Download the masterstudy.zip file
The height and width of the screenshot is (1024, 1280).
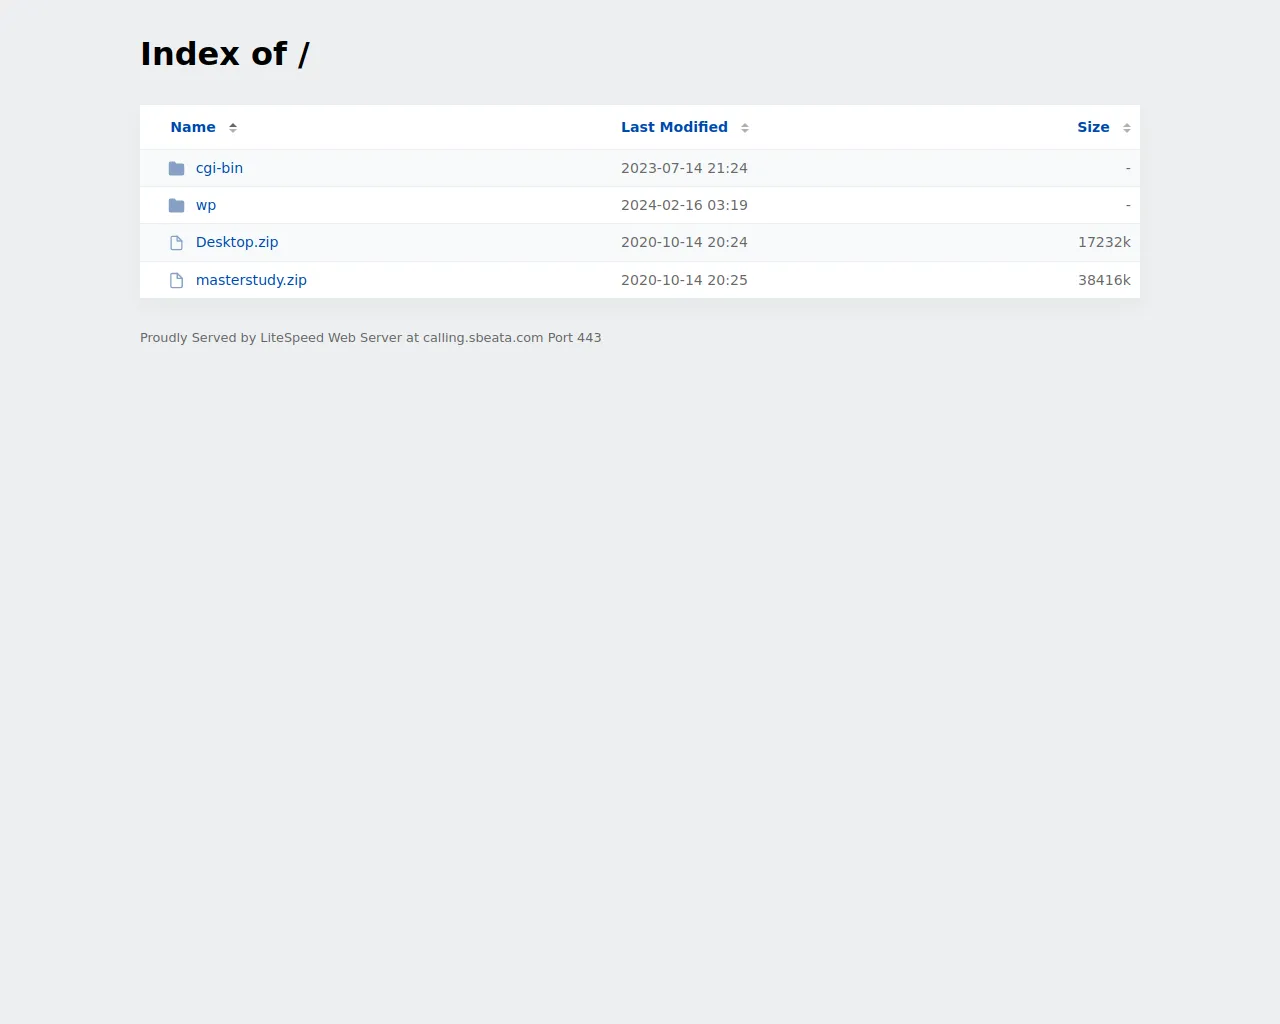251,280
